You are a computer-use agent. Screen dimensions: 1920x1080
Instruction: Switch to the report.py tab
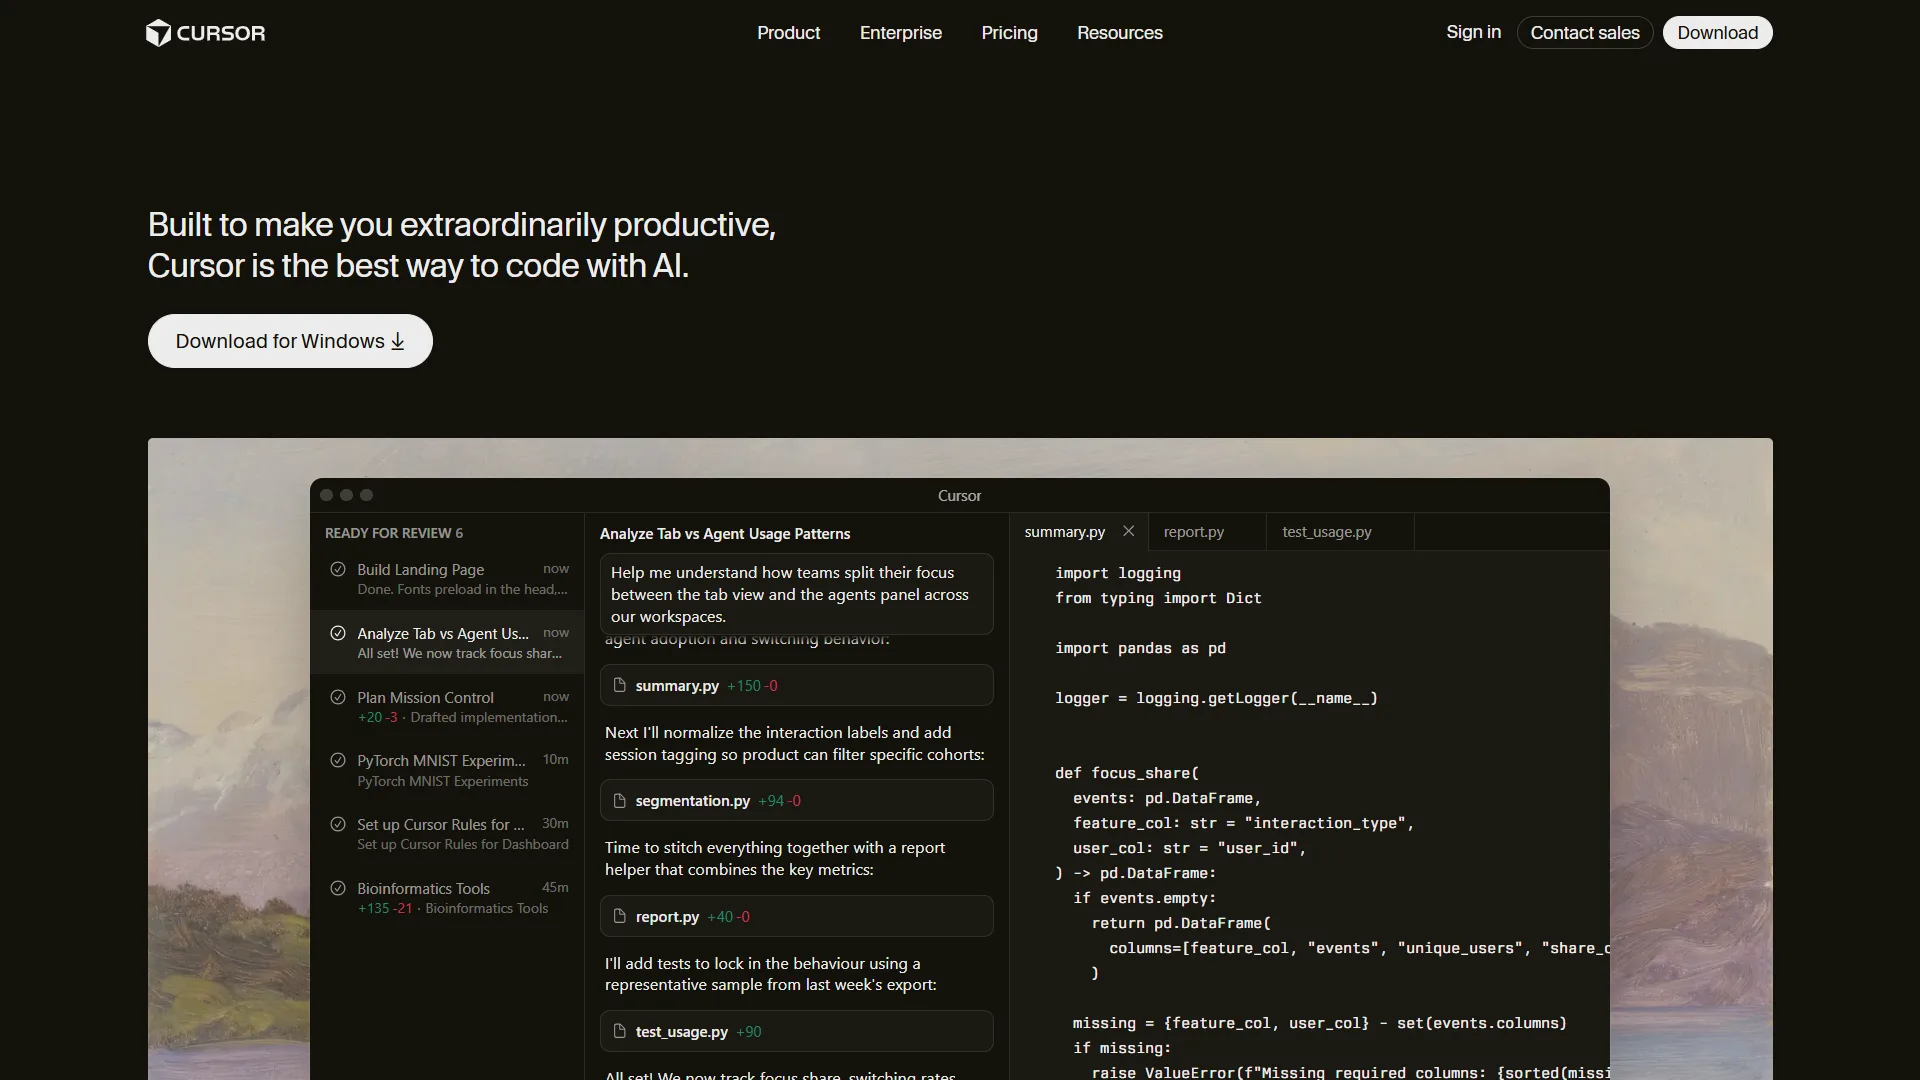1193,532
